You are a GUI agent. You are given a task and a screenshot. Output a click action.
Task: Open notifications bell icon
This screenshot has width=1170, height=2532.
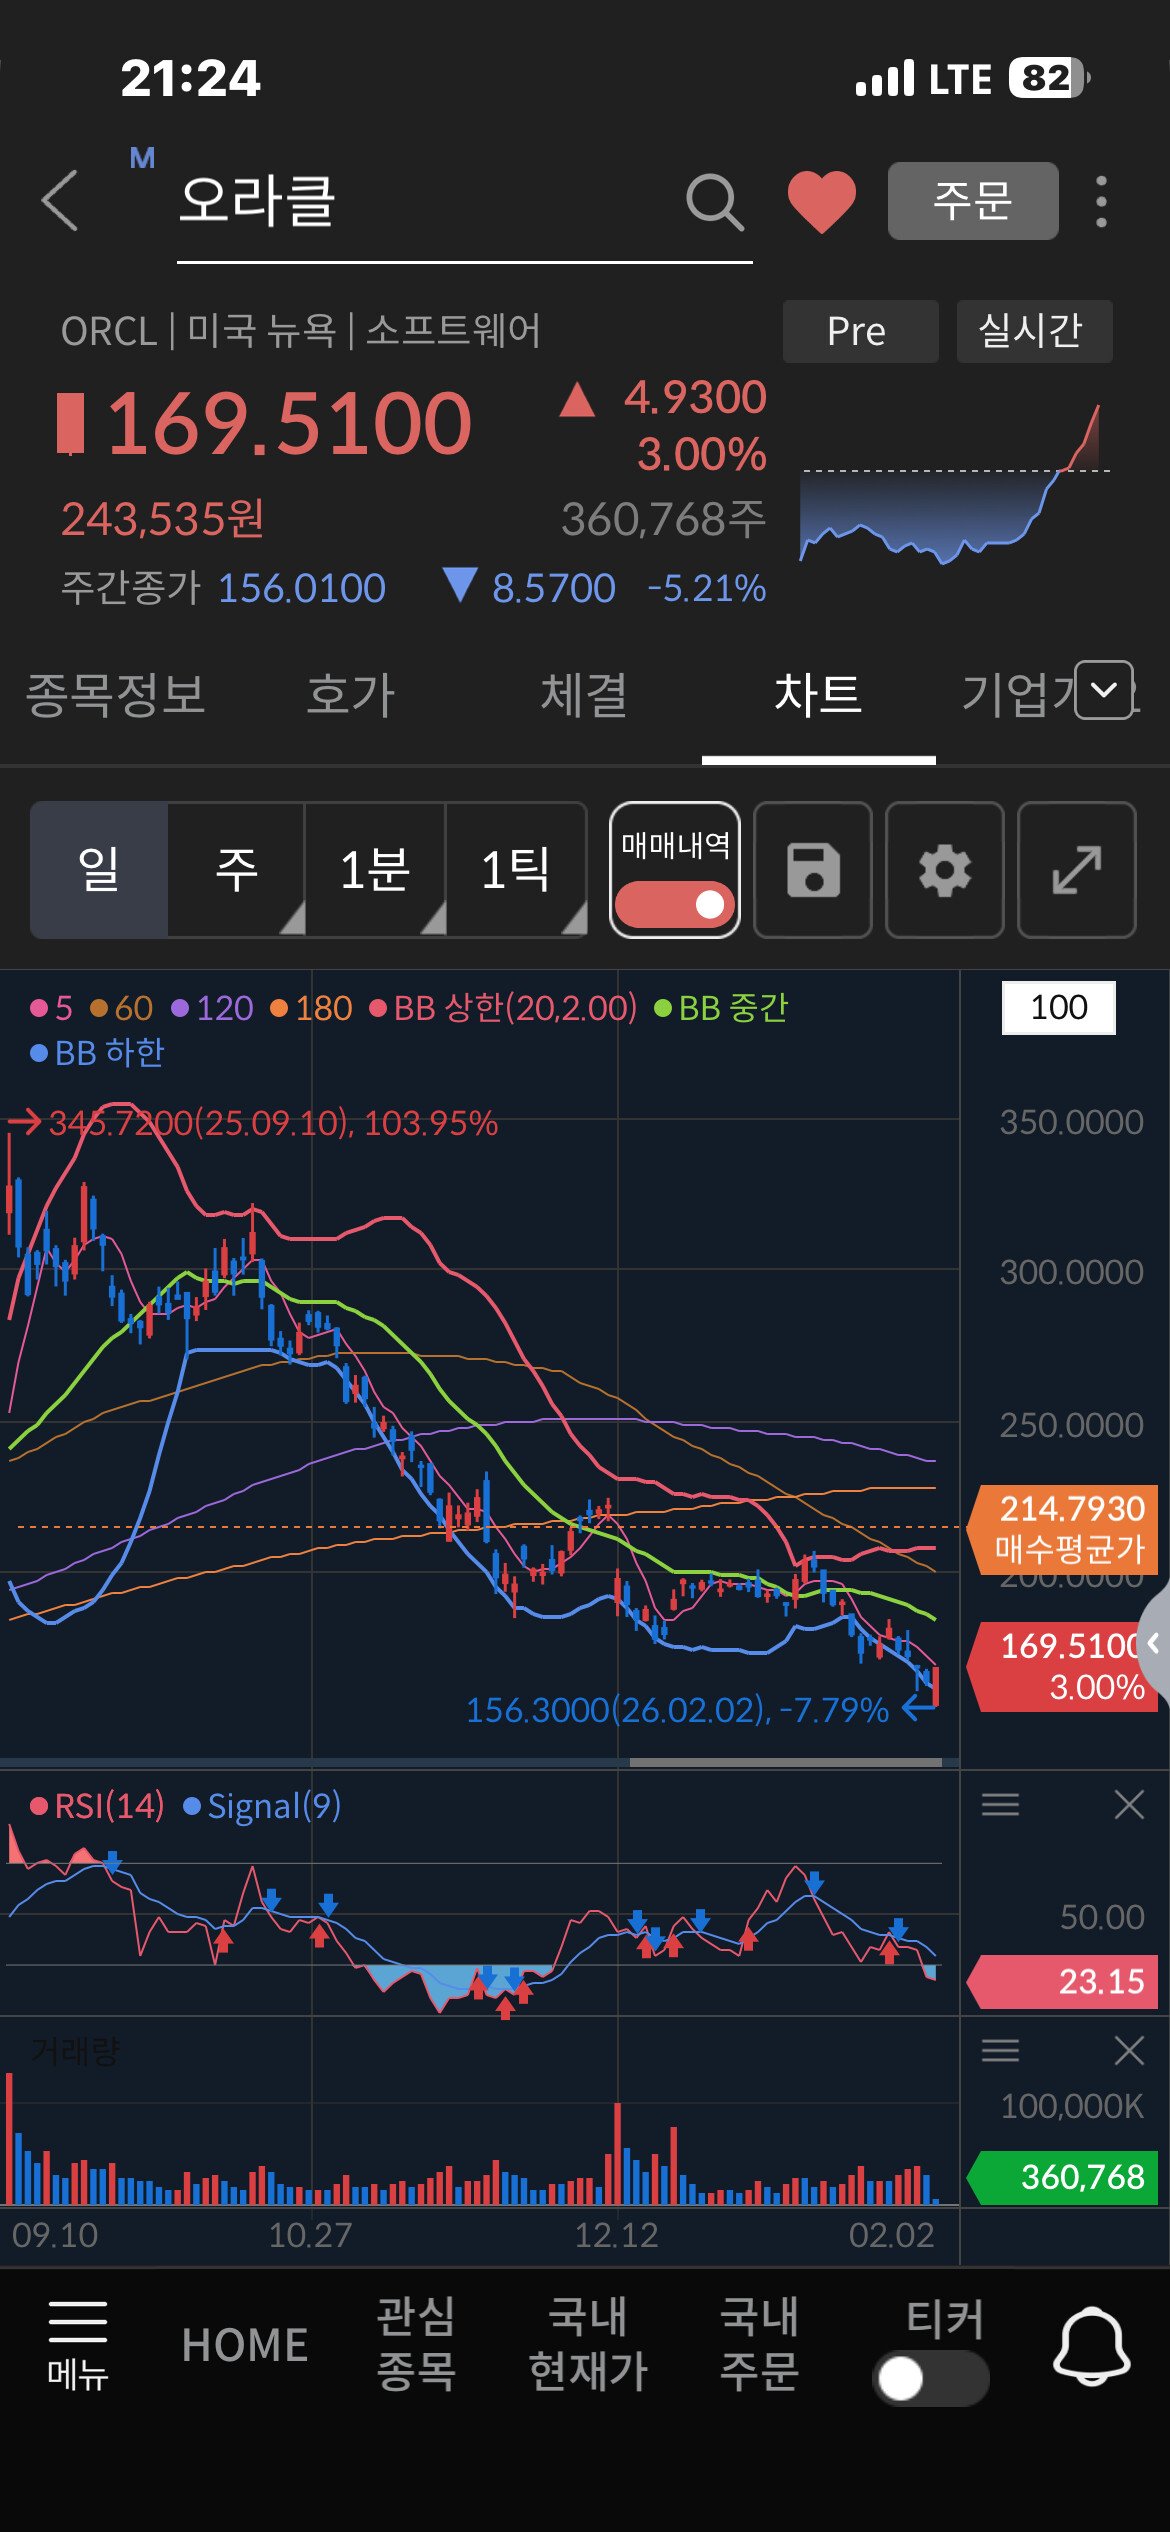pyautogui.click(x=1092, y=2346)
